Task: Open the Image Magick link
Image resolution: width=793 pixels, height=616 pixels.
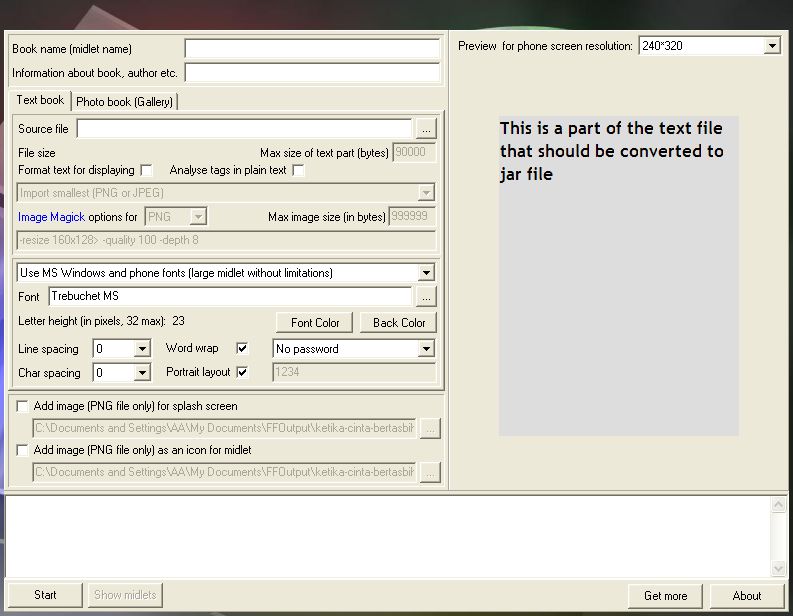Action: (51, 217)
